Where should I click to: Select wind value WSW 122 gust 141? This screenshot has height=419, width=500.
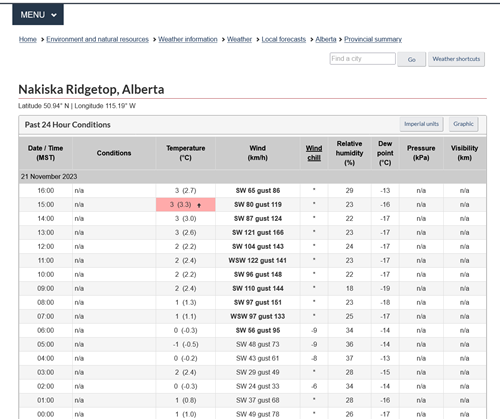coord(257,261)
